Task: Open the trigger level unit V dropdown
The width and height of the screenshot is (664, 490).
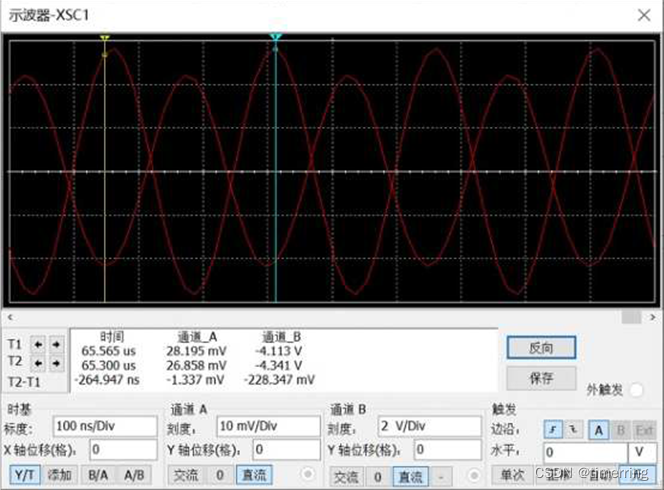Action: [642, 453]
